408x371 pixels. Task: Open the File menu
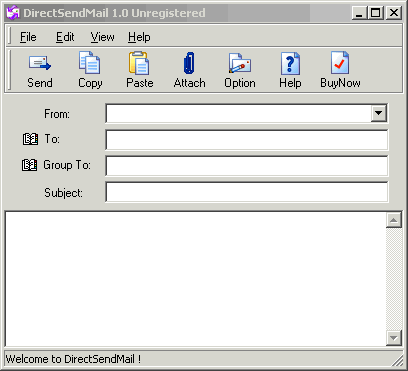point(28,37)
